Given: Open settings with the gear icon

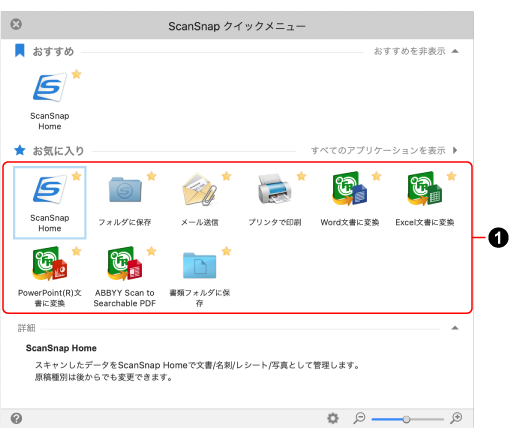Looking at the screenshot, I should (x=333, y=418).
